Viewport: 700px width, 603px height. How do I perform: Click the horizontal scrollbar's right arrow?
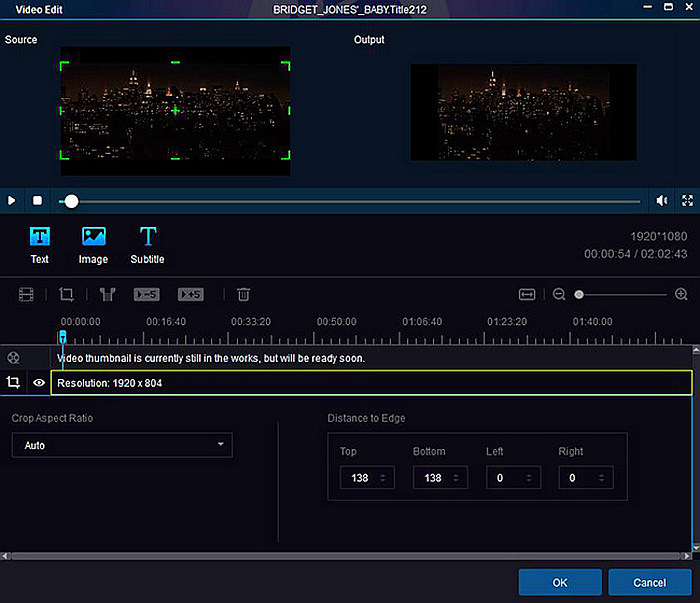(x=687, y=556)
